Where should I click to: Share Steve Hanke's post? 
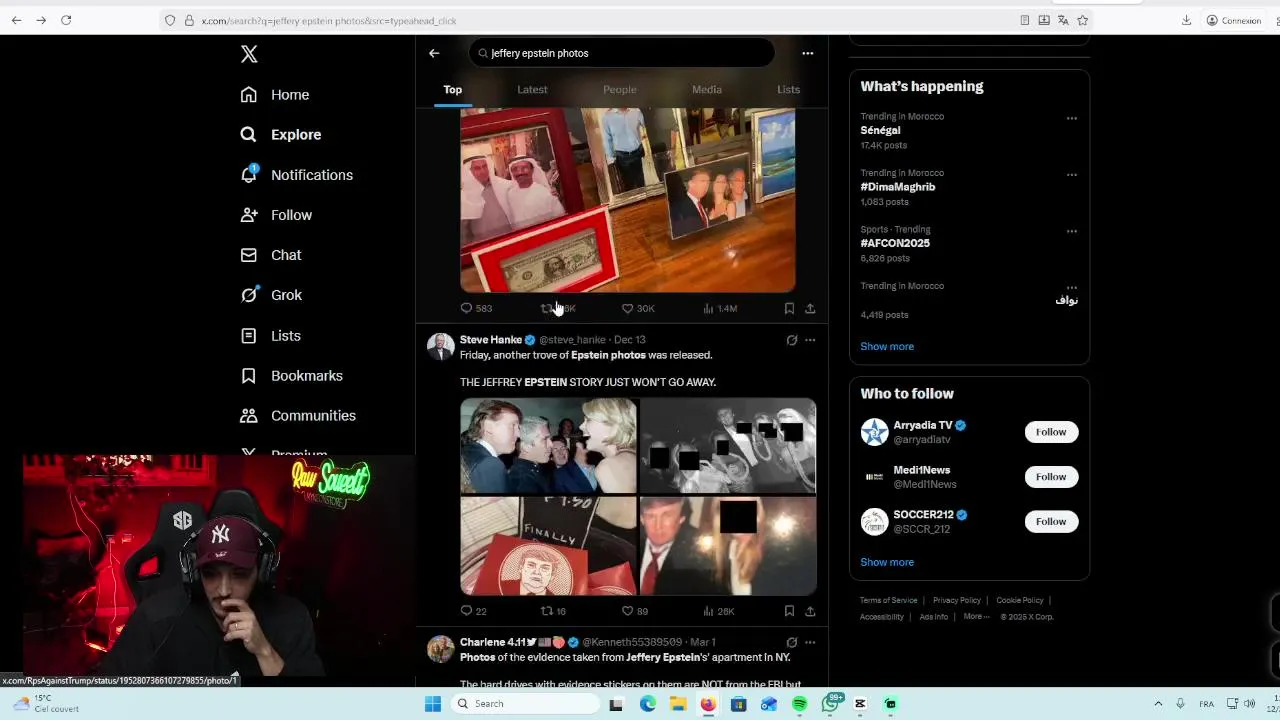point(810,611)
